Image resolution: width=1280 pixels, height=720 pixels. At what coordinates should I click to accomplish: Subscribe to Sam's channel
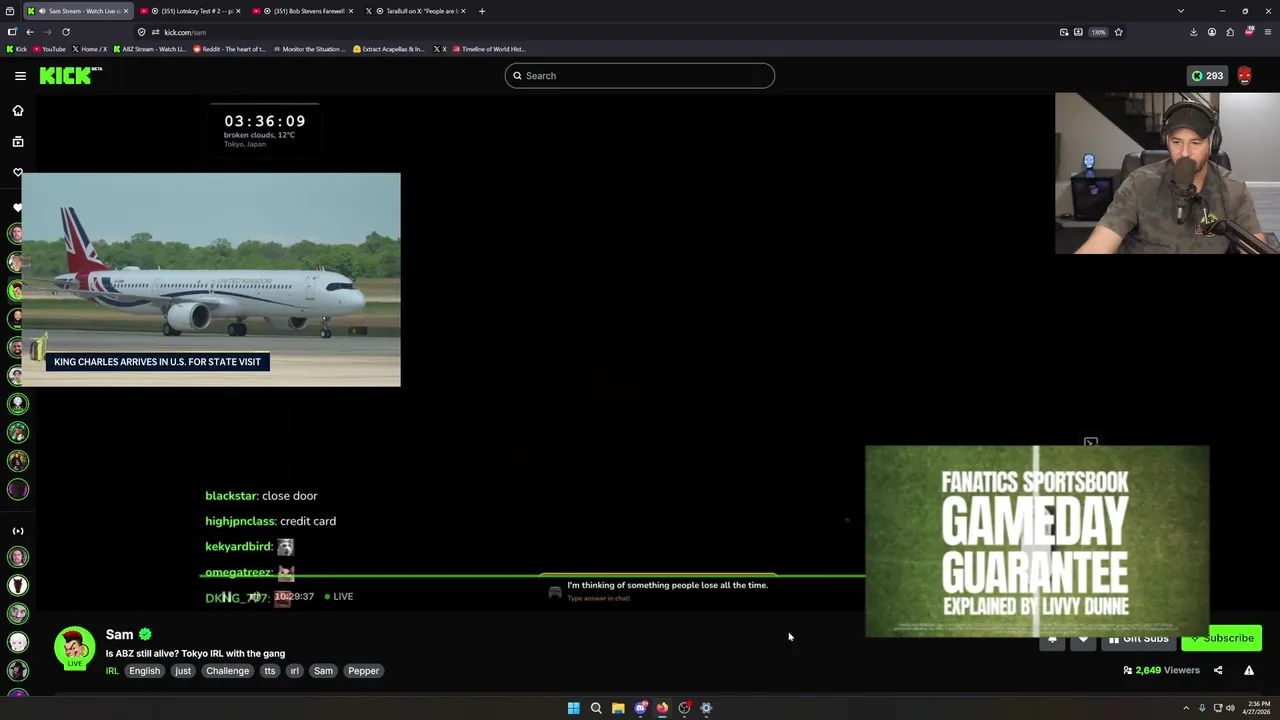(1222, 638)
